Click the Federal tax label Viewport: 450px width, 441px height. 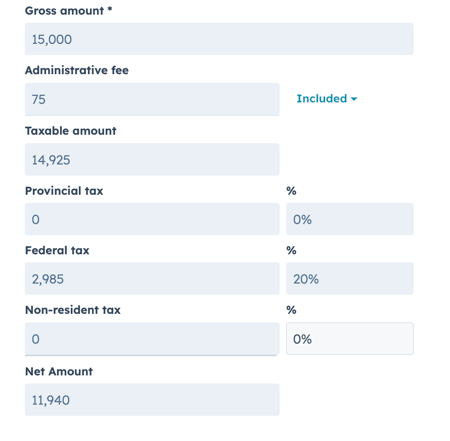pos(57,250)
